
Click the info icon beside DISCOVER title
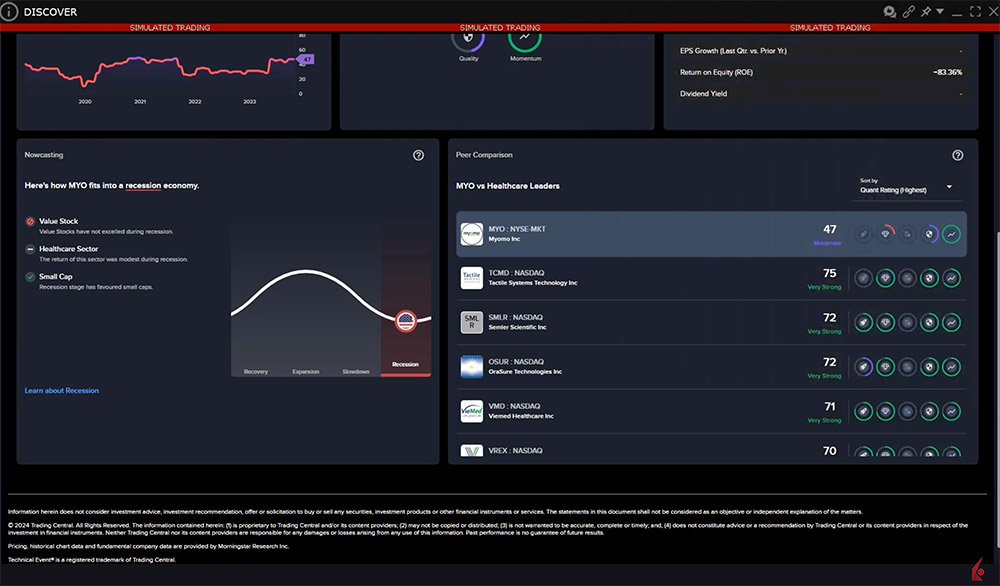tap(10, 12)
